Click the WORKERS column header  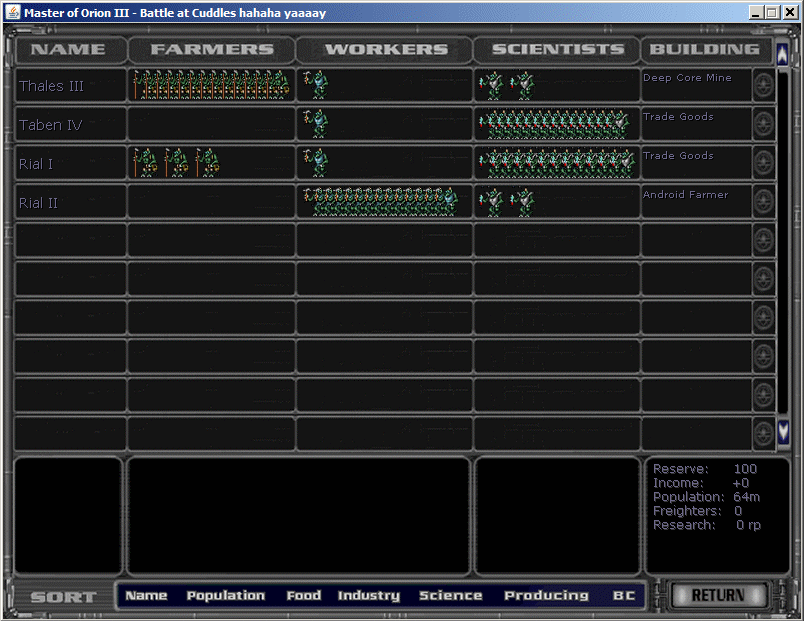387,50
